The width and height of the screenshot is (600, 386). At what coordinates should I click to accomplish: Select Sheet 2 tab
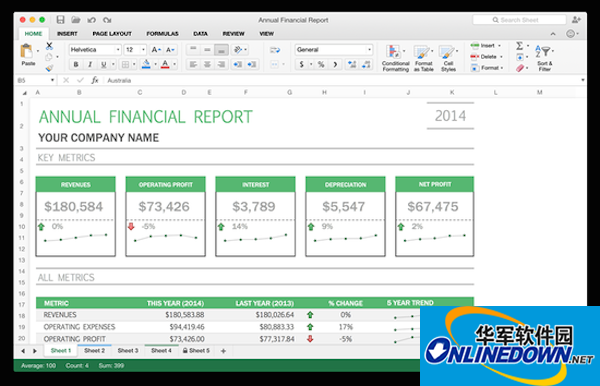coord(95,350)
